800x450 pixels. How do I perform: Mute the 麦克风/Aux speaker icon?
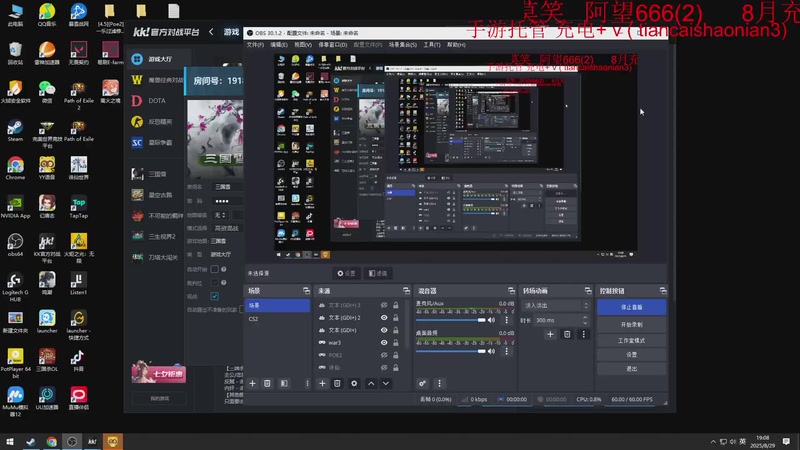(x=491, y=320)
